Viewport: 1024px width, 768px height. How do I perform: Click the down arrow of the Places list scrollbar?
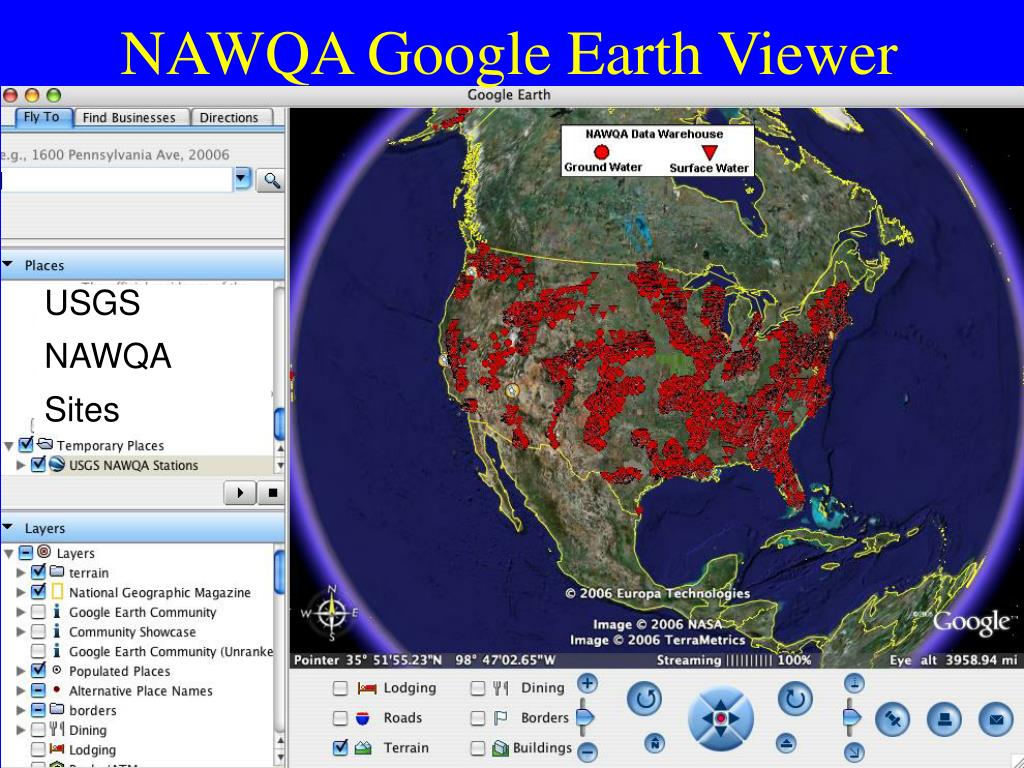280,466
